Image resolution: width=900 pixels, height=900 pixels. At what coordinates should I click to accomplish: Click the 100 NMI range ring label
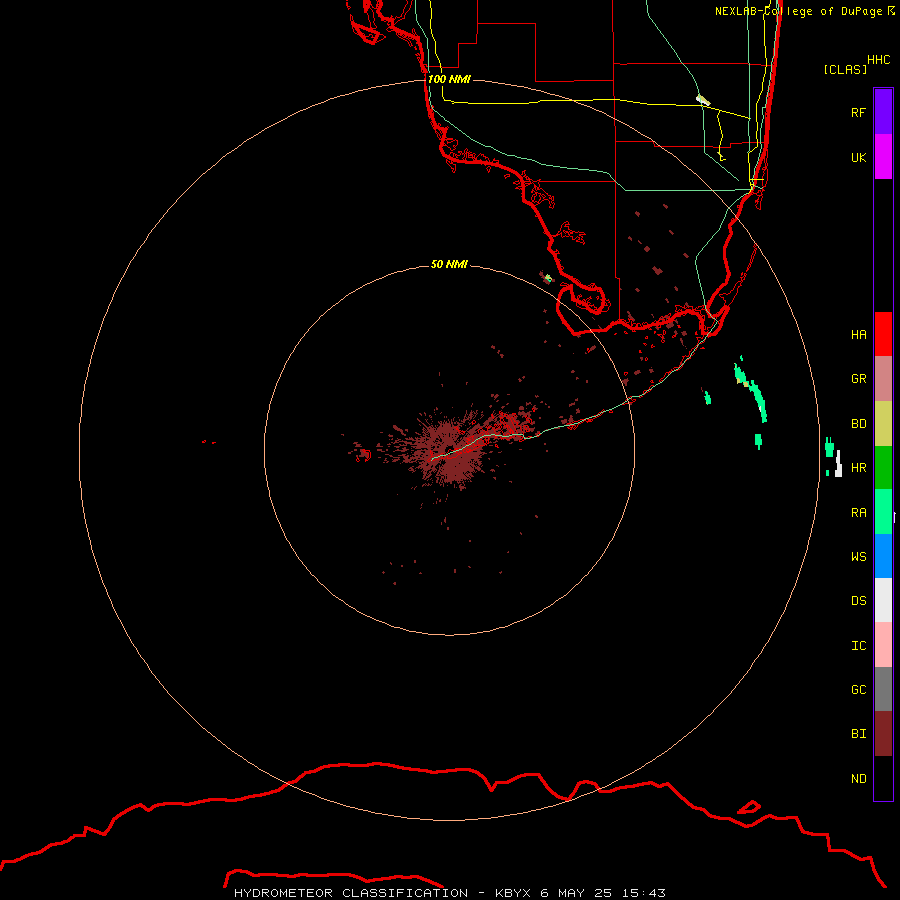[x=449, y=79]
